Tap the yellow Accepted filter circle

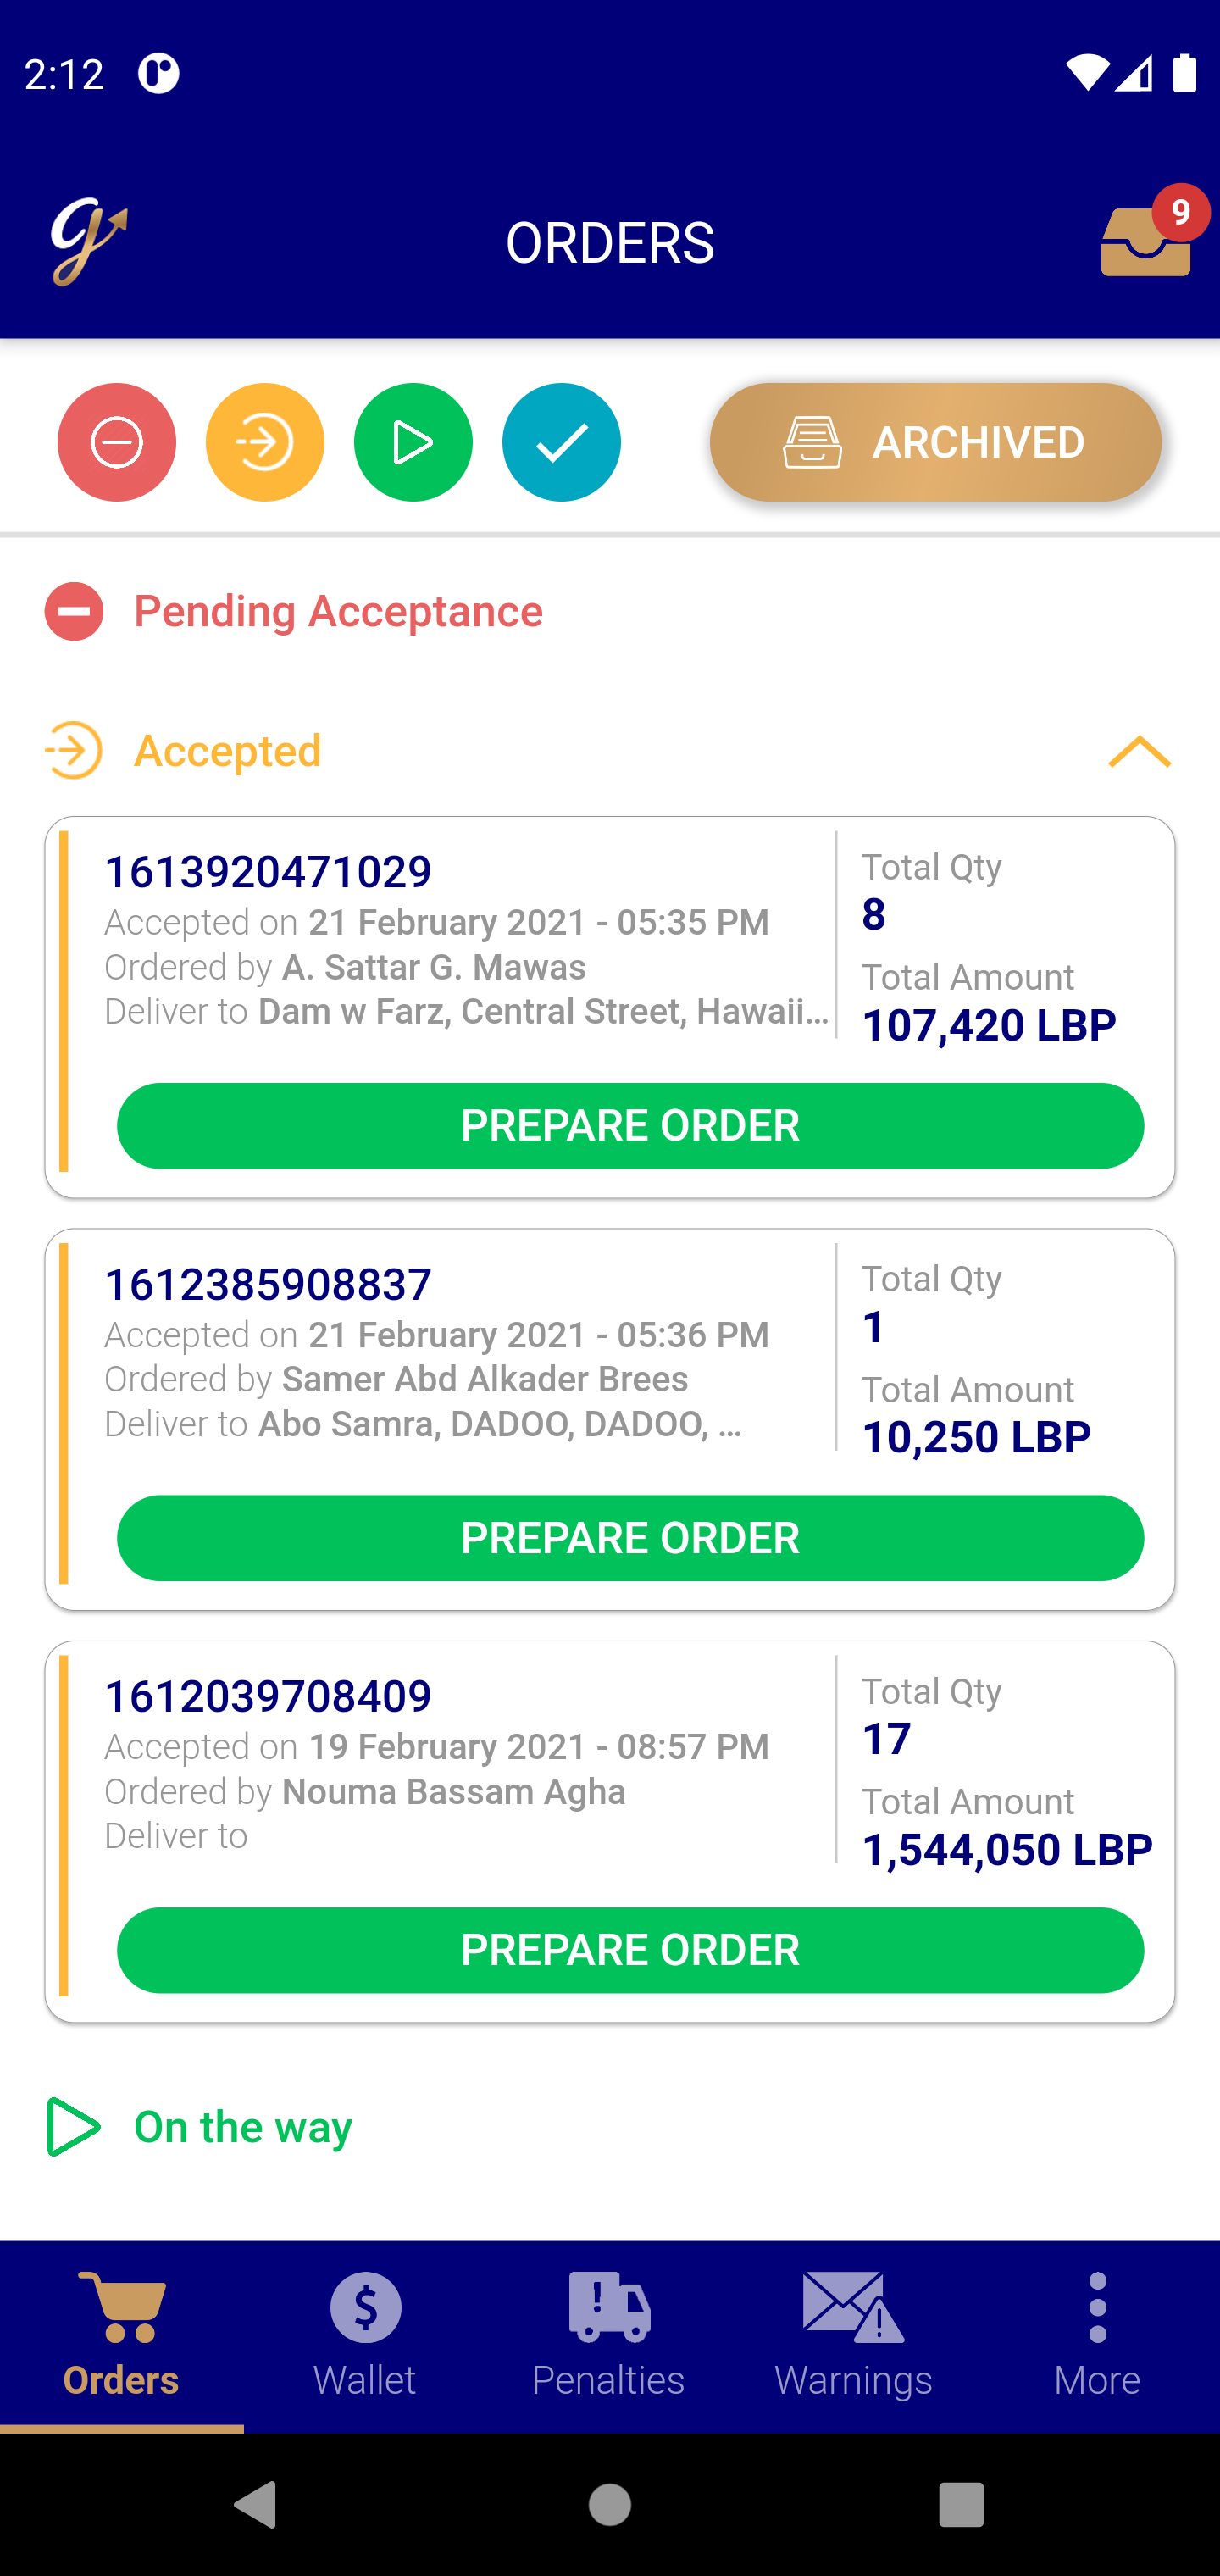click(265, 442)
